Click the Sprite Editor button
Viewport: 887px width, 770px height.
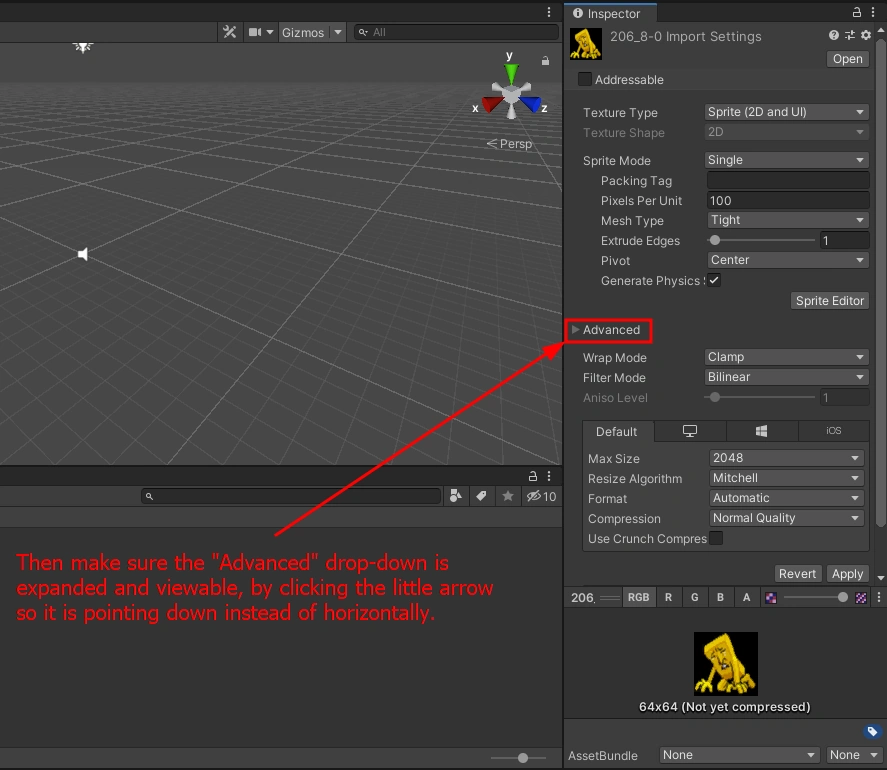click(829, 301)
